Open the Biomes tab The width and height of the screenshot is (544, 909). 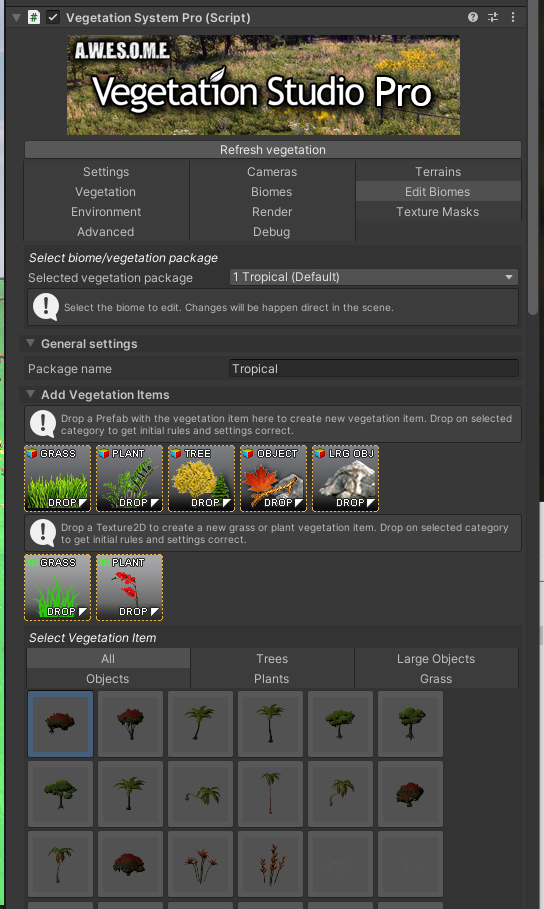tap(271, 192)
